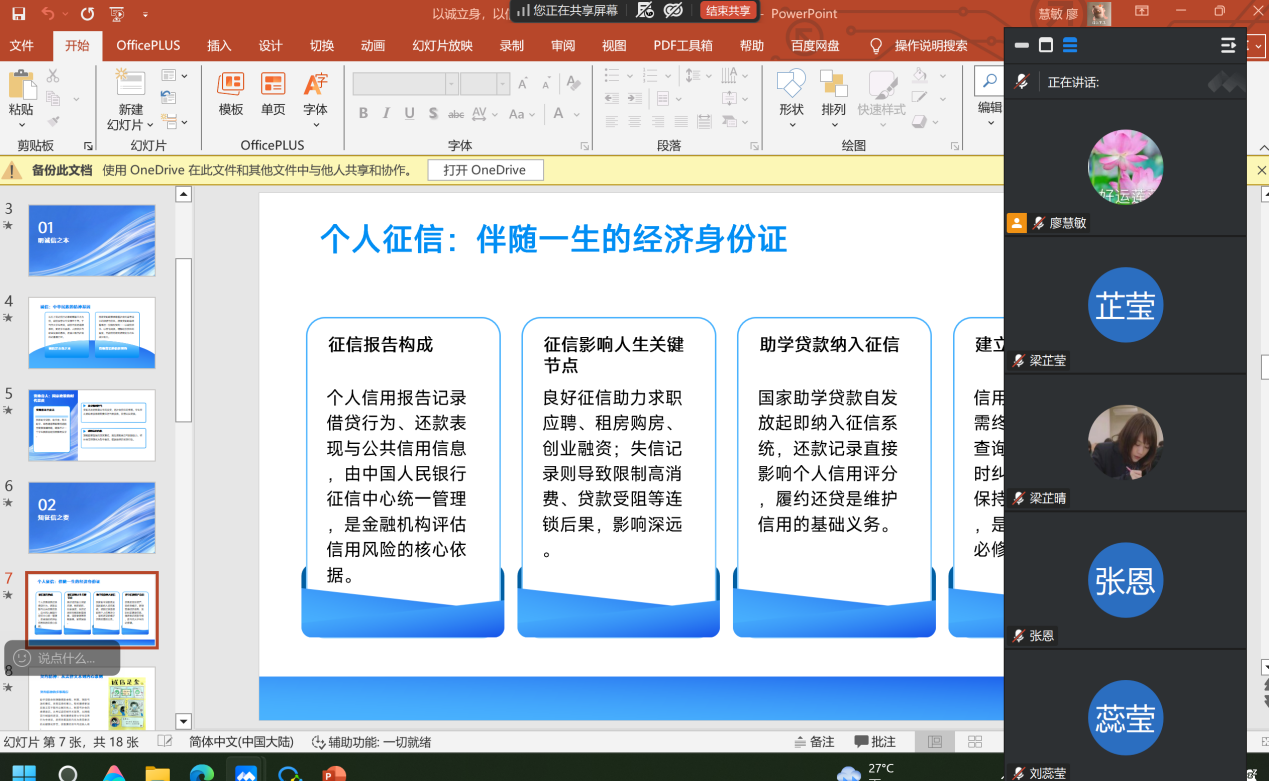Image resolution: width=1269 pixels, height=781 pixels.
Task: Click the Numbering list icon
Action: tap(651, 75)
